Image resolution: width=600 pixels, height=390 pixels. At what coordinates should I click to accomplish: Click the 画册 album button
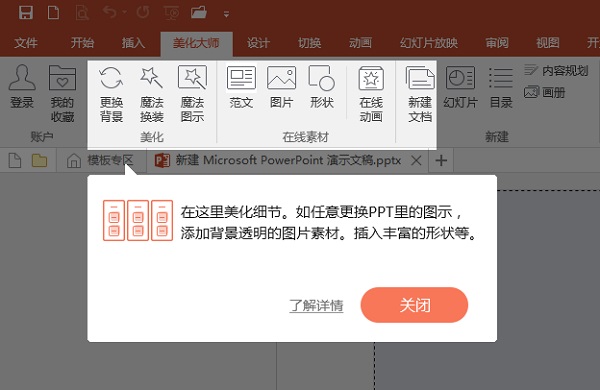pos(544,92)
